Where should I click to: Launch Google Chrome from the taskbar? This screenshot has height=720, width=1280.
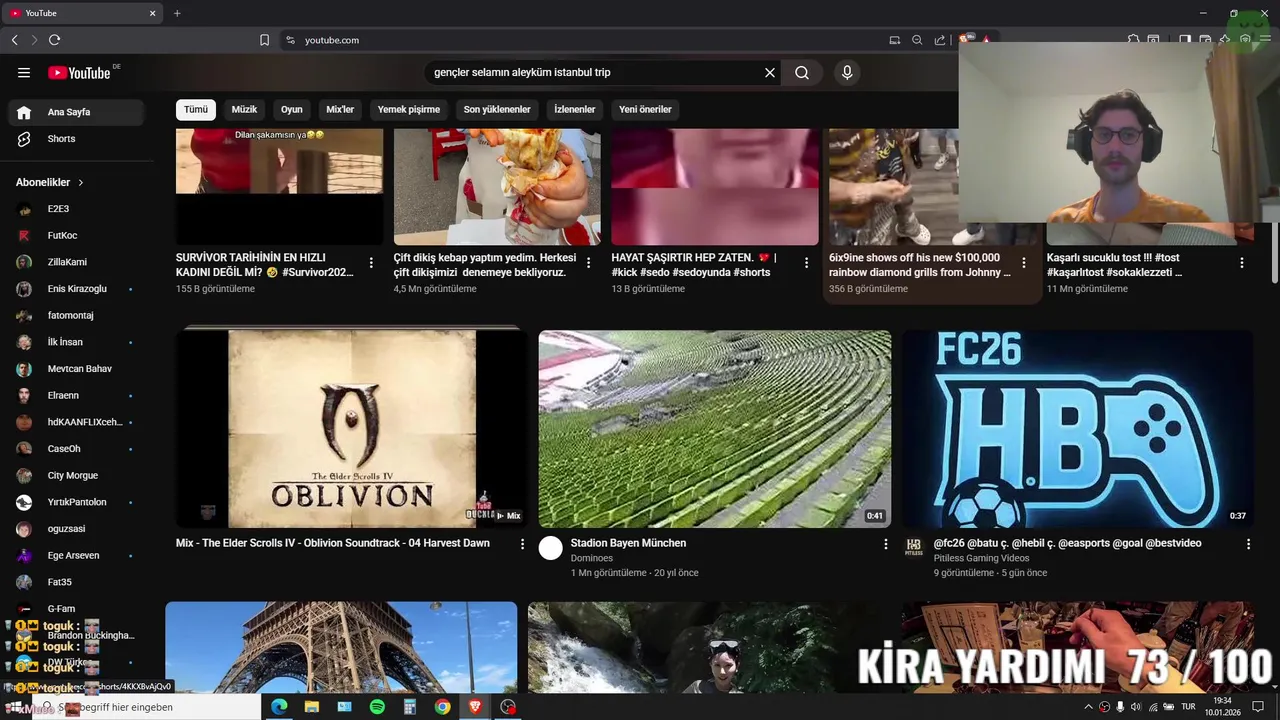tap(442, 707)
